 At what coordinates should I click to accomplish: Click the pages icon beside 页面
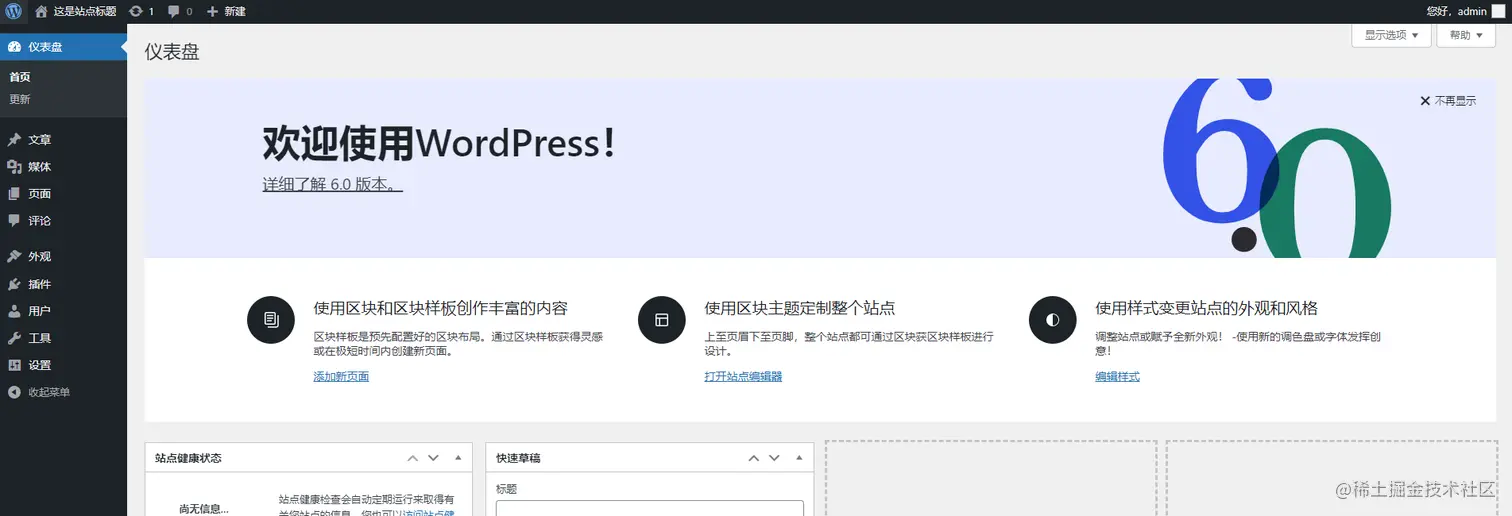point(14,194)
